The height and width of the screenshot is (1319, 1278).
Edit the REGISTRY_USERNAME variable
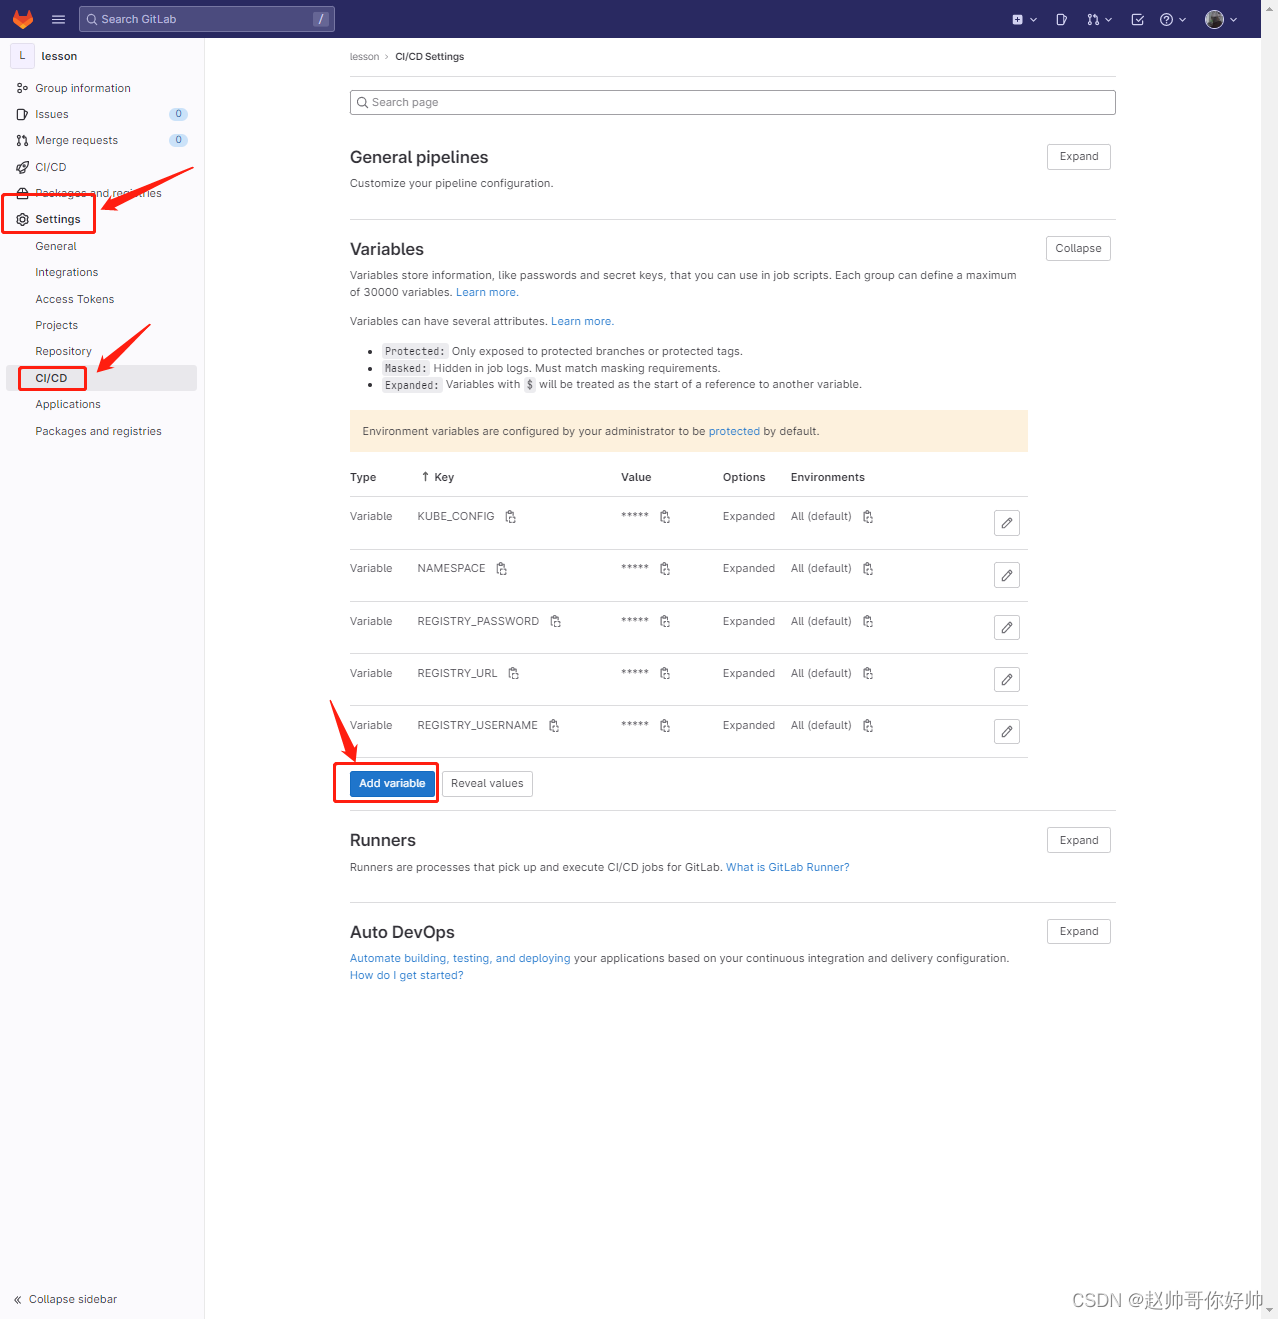(x=1007, y=731)
